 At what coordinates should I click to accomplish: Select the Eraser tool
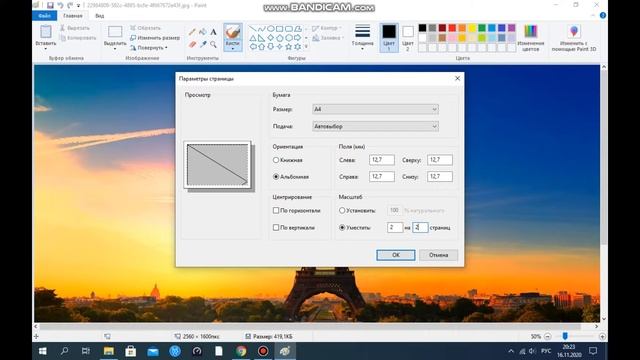pos(192,44)
